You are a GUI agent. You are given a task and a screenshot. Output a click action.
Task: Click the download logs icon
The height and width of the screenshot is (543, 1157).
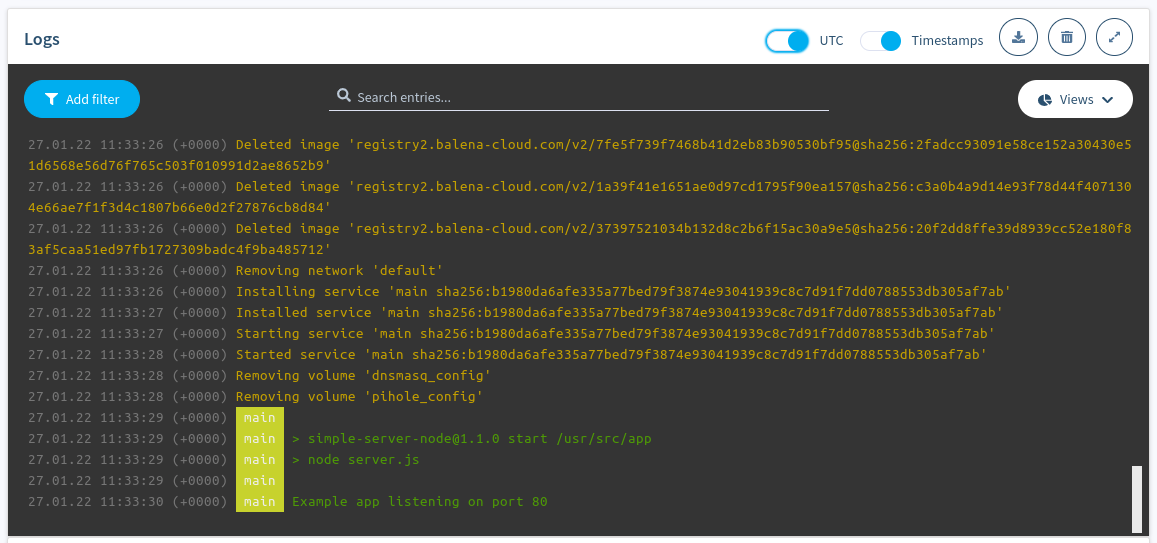pos(1018,39)
